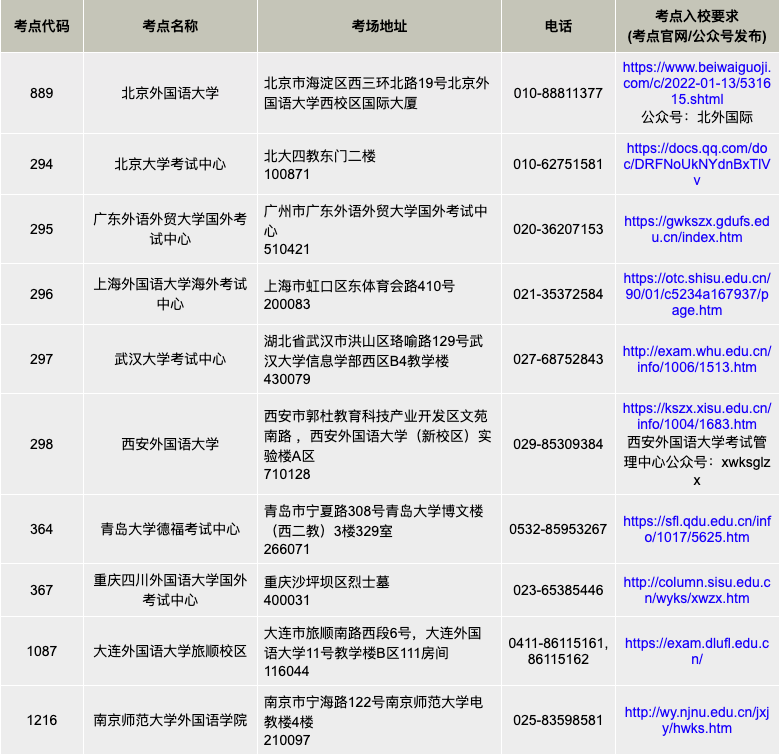Screen dimensions: 779x755
Task: Click the name cell 南京师范大学外国语学院
Action: pos(170,720)
